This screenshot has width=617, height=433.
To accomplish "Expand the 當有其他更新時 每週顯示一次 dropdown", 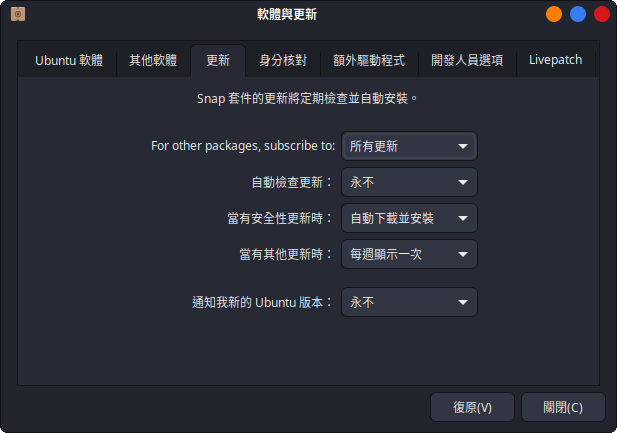I will 409,254.
